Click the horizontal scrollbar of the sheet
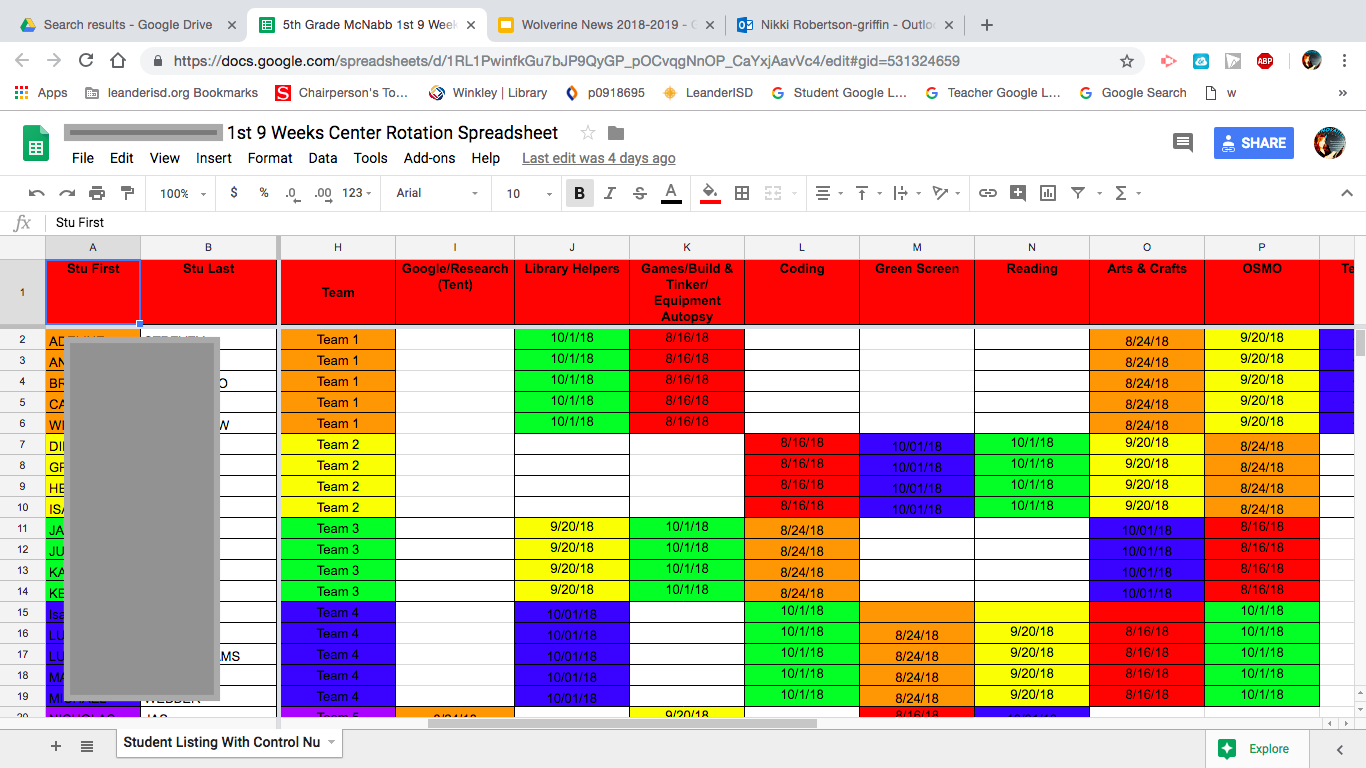This screenshot has width=1366, height=768. [622, 723]
